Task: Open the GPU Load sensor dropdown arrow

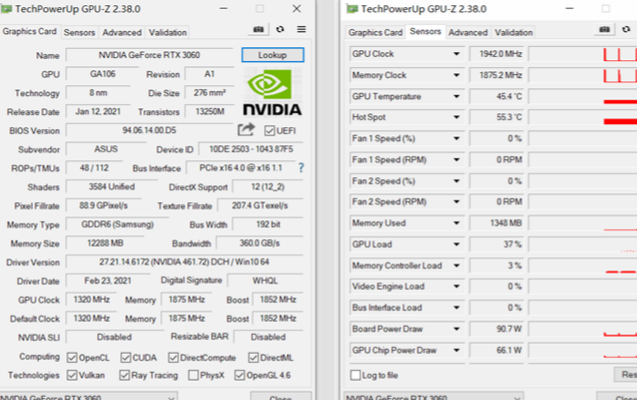Action: [x=457, y=244]
